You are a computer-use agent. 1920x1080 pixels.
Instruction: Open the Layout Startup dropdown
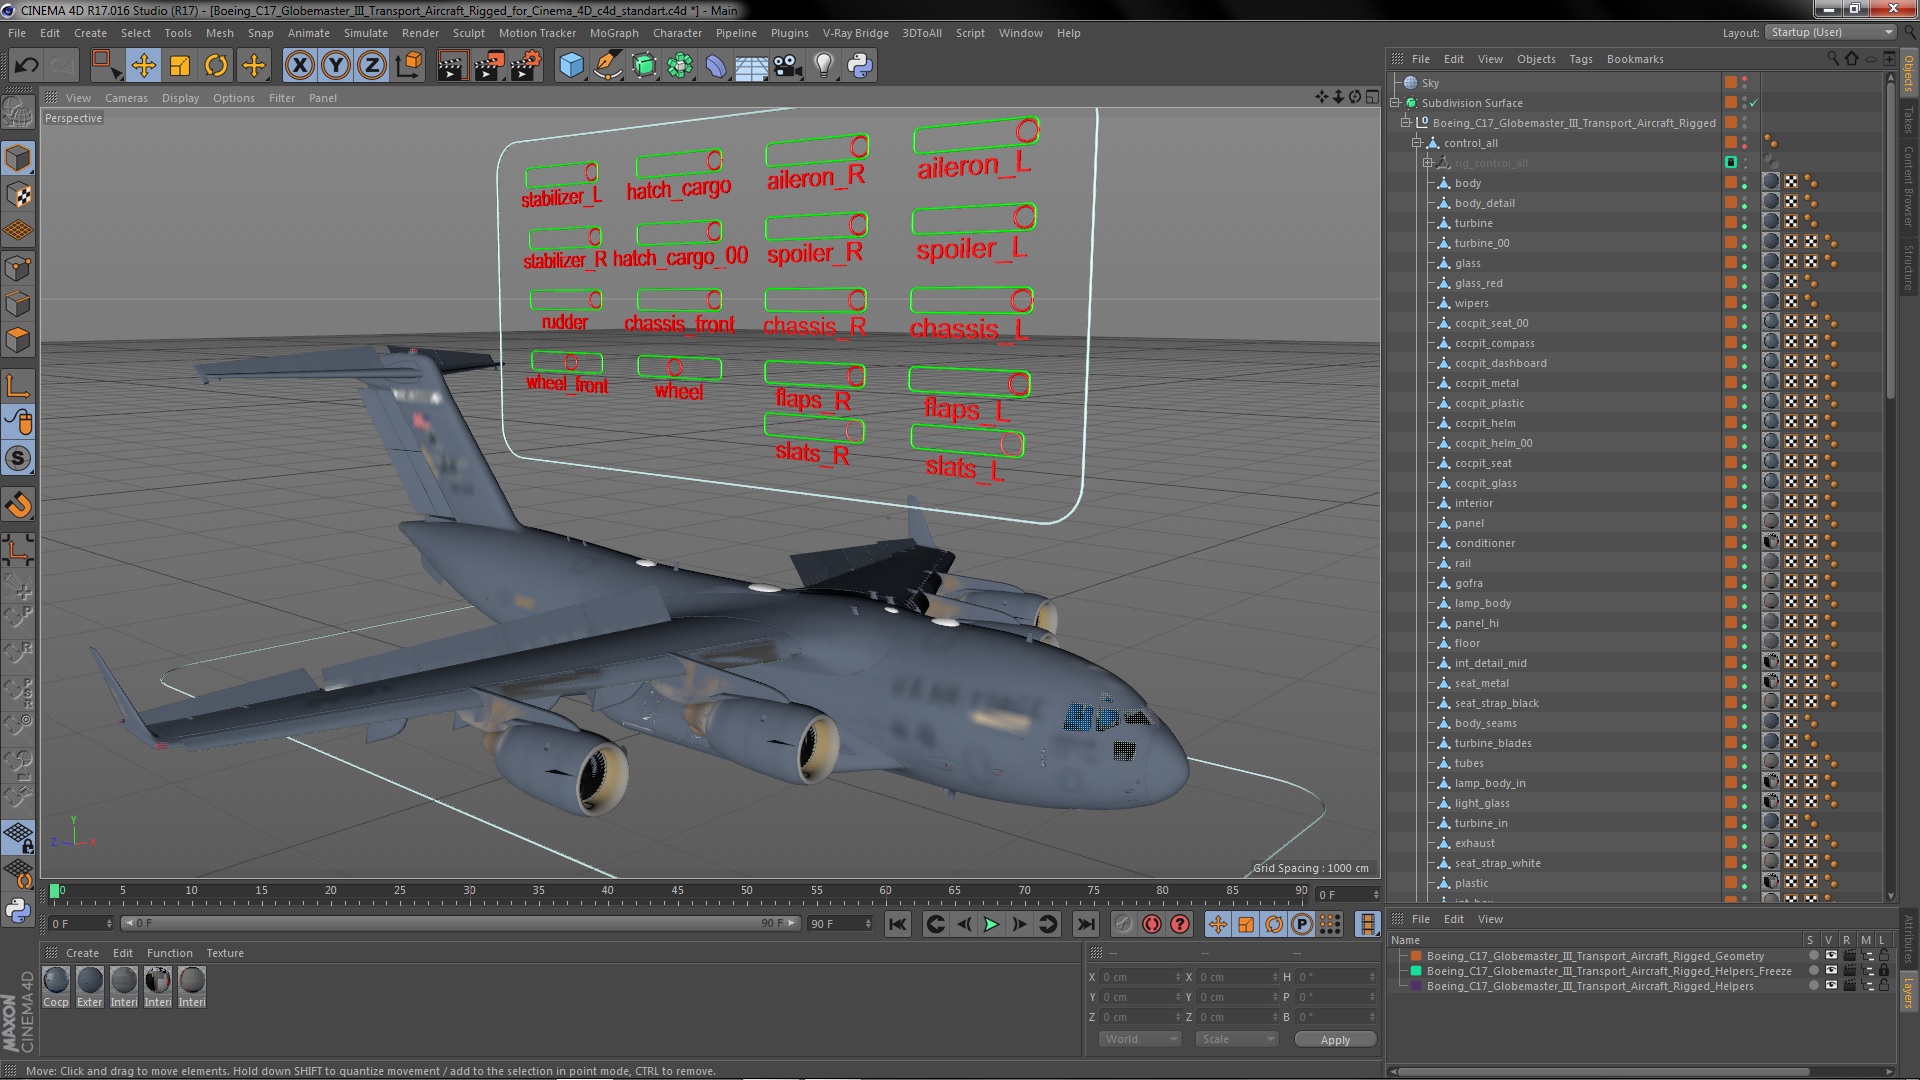tap(1831, 33)
